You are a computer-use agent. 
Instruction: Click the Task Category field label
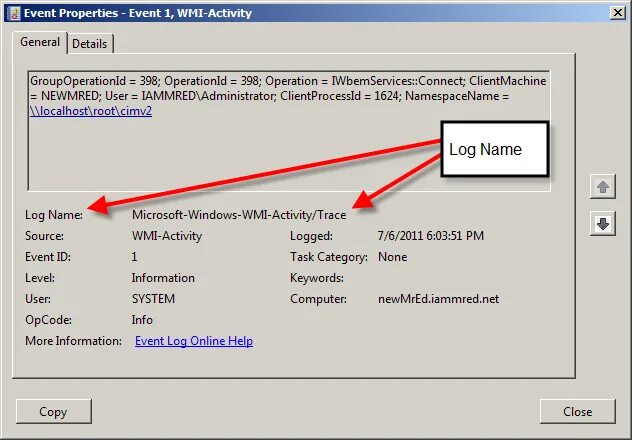(x=329, y=257)
